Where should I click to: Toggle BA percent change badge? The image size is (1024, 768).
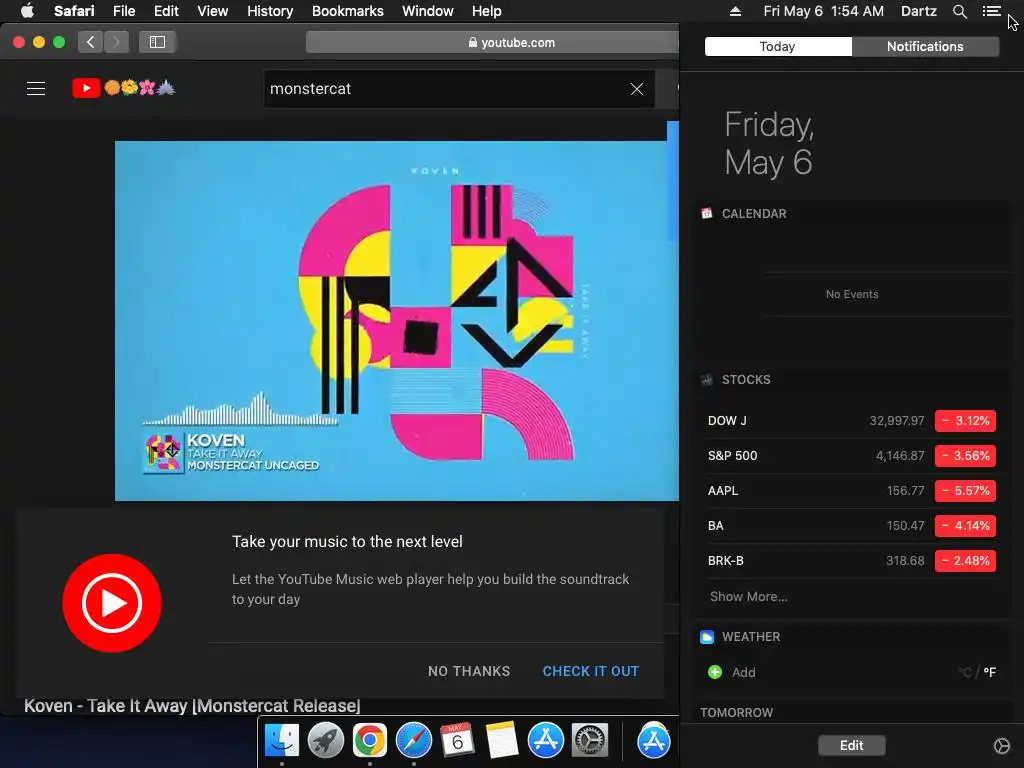pyautogui.click(x=965, y=526)
